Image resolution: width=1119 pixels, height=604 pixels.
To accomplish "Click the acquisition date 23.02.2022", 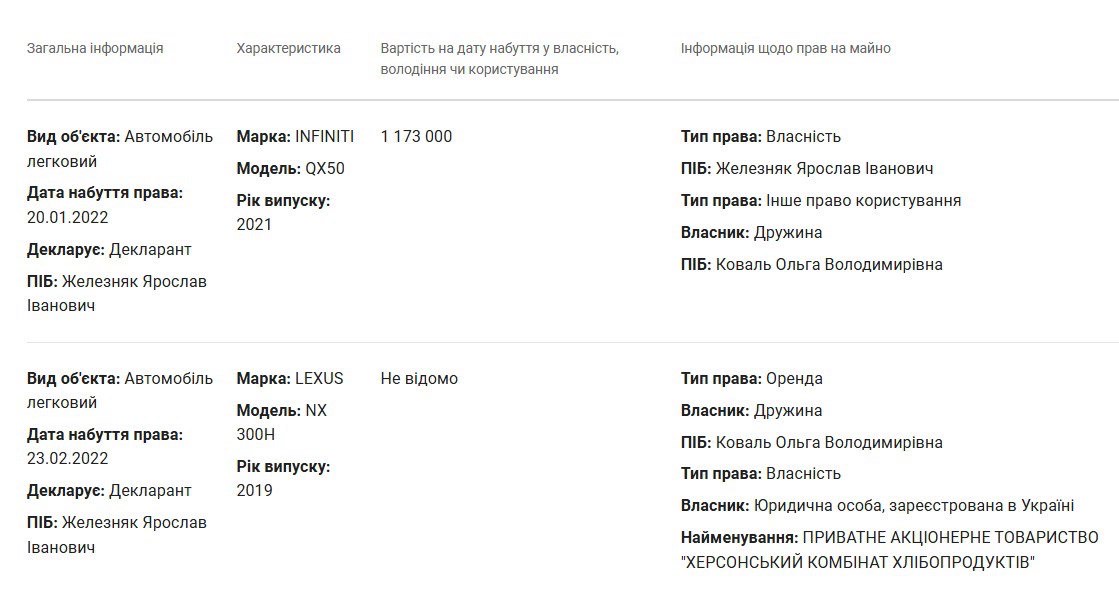I will click(67, 458).
